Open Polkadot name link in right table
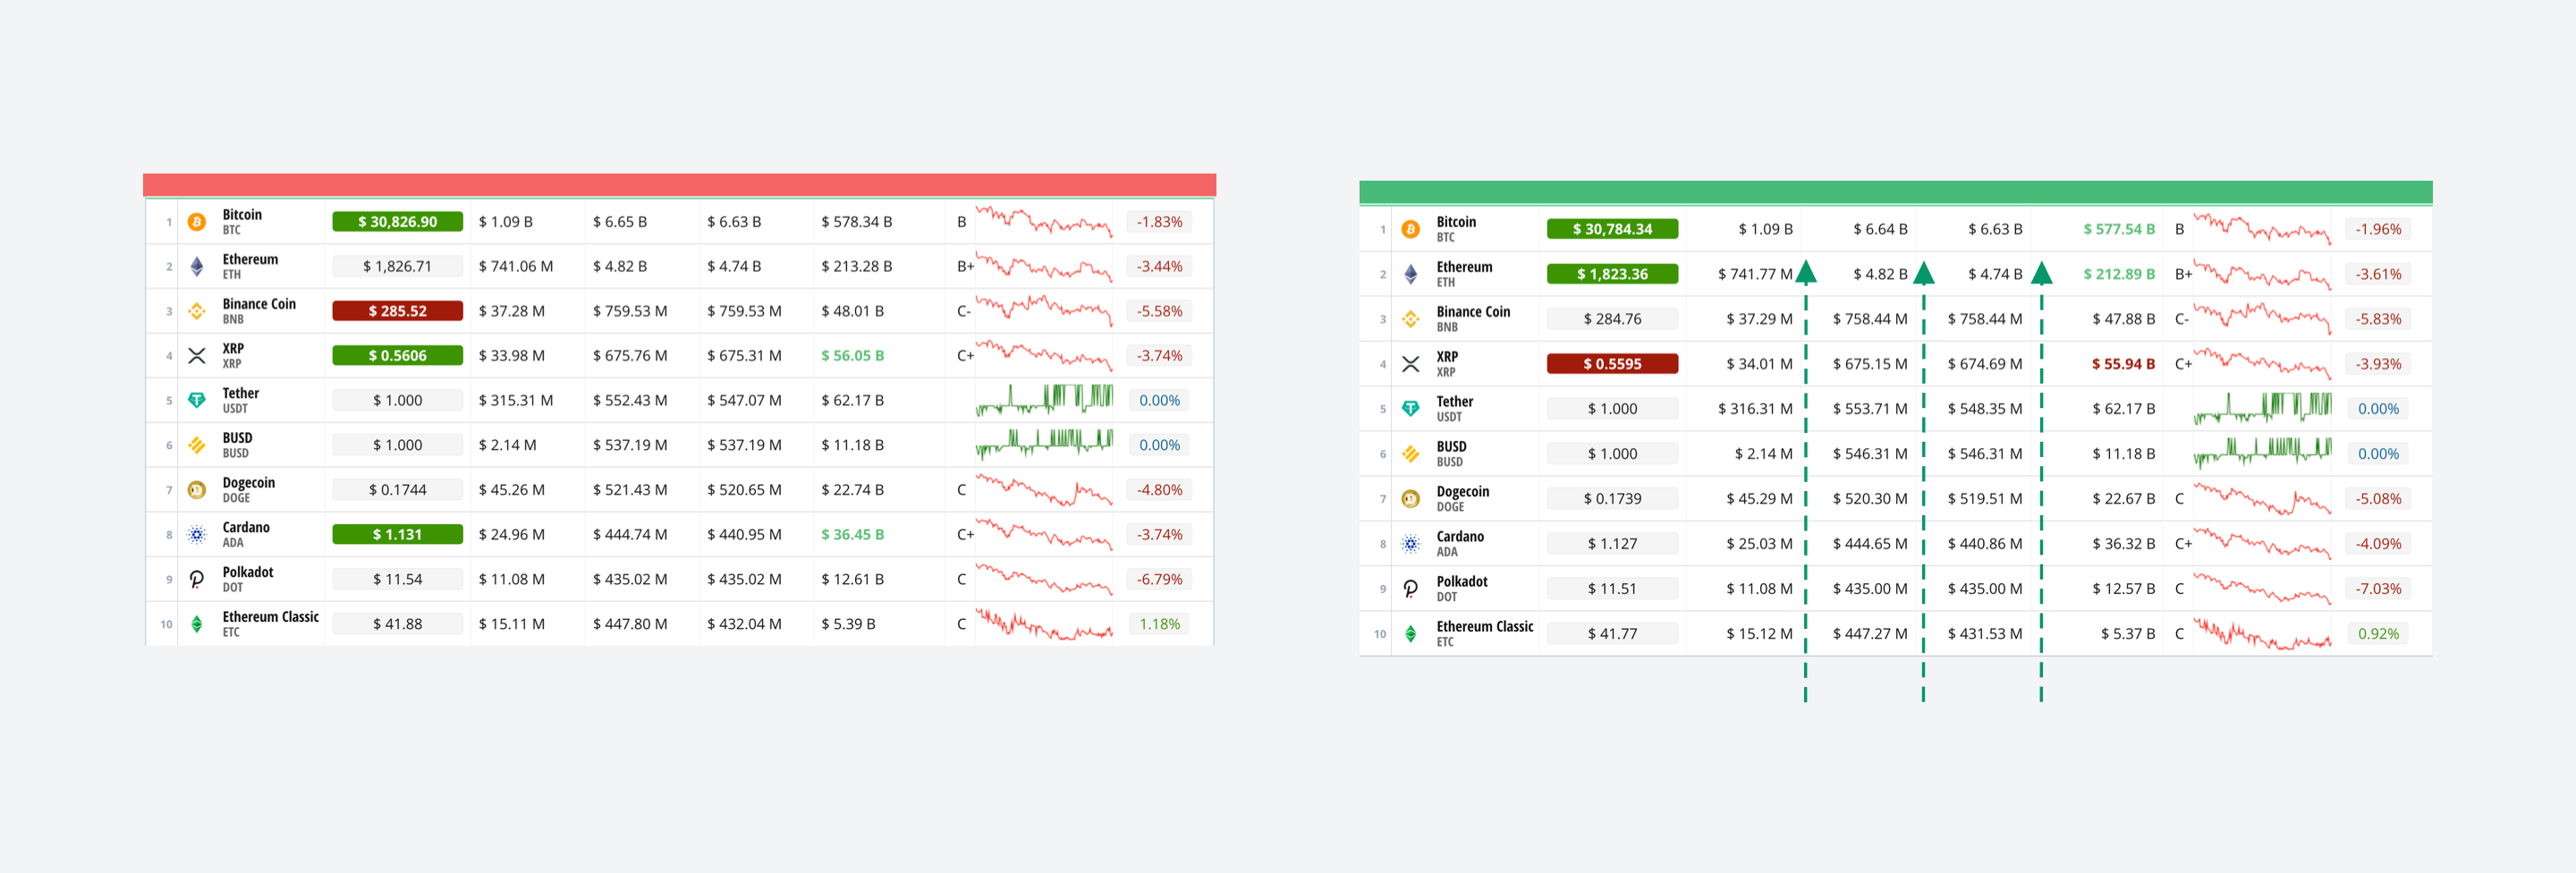 [x=1462, y=582]
